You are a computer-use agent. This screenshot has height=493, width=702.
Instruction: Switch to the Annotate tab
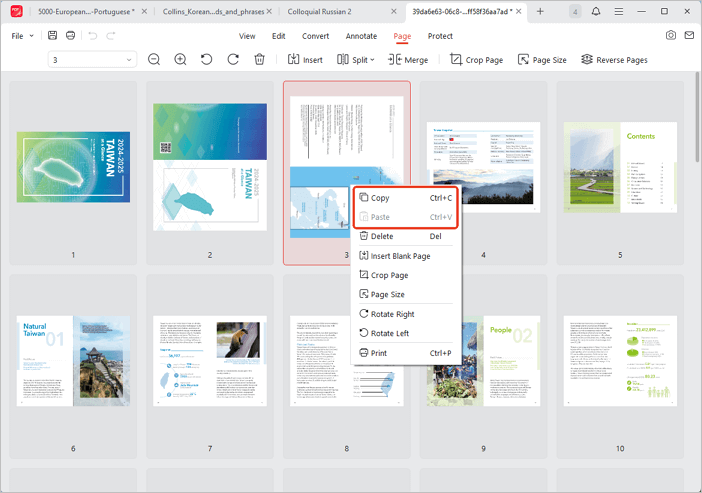point(361,36)
